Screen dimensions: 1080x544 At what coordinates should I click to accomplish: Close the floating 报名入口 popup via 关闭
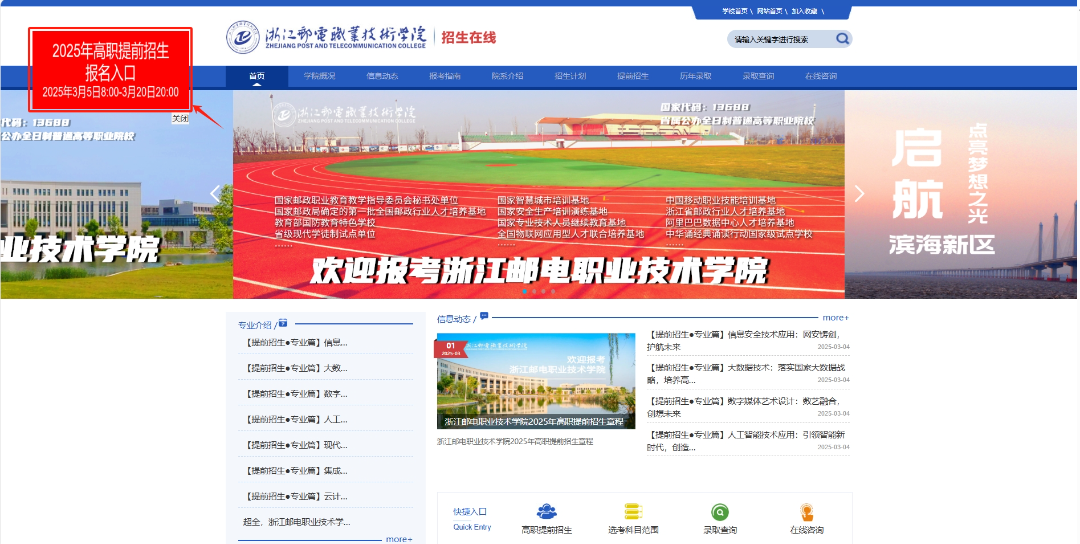click(x=180, y=118)
